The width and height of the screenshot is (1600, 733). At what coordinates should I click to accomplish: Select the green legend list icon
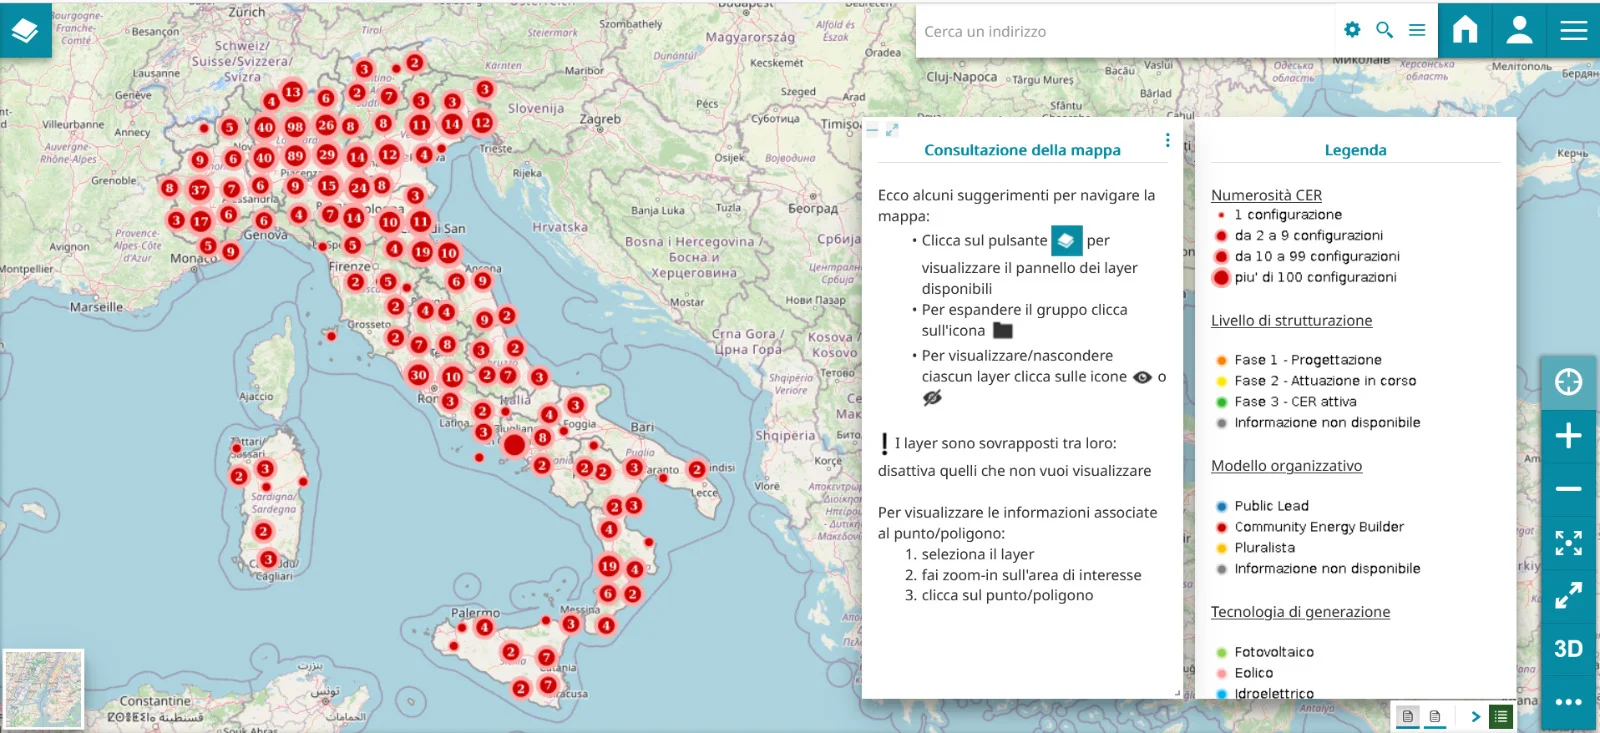tap(1500, 716)
